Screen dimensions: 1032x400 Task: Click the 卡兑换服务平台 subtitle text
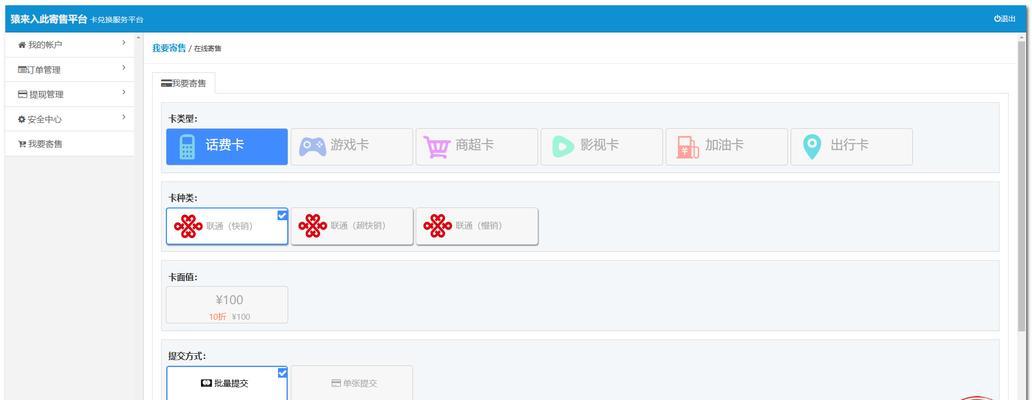coord(116,20)
